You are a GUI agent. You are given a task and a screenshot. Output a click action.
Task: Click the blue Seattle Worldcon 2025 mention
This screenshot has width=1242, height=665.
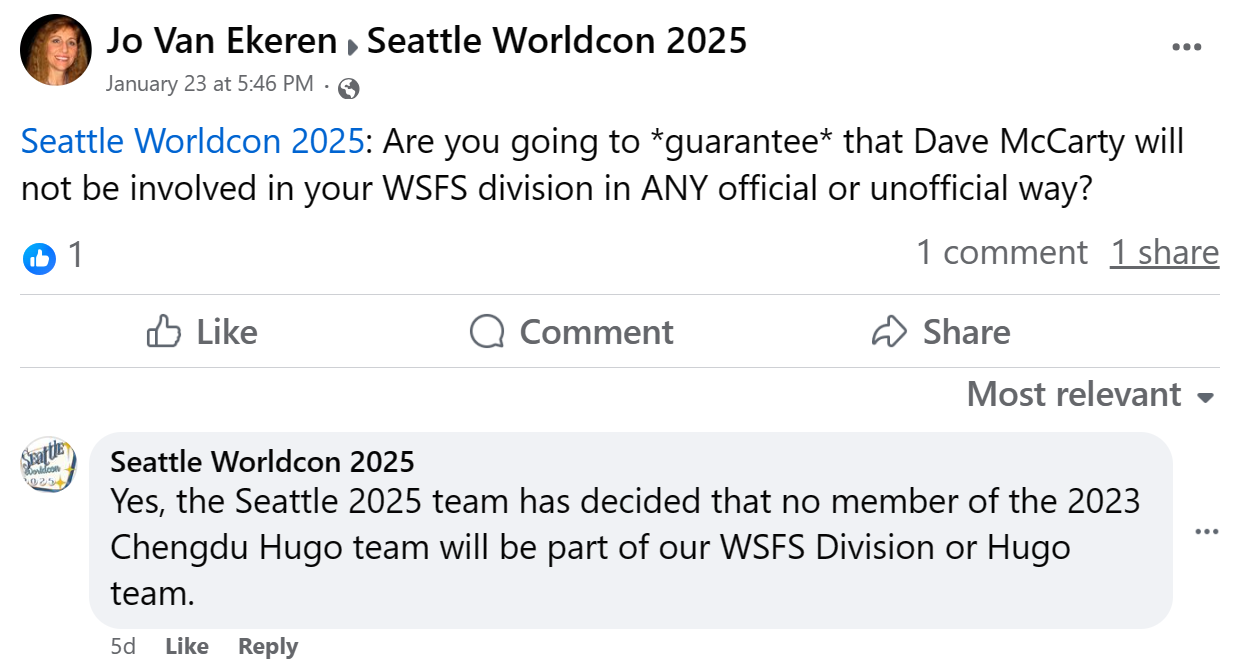(x=192, y=141)
